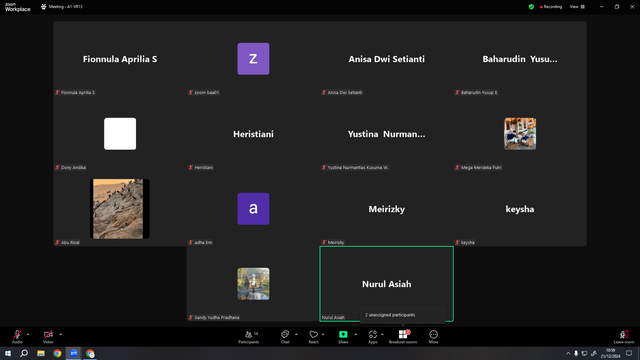The height and width of the screenshot is (360, 640).
Task: Select Heristiani video tile
Action: tap(253, 134)
